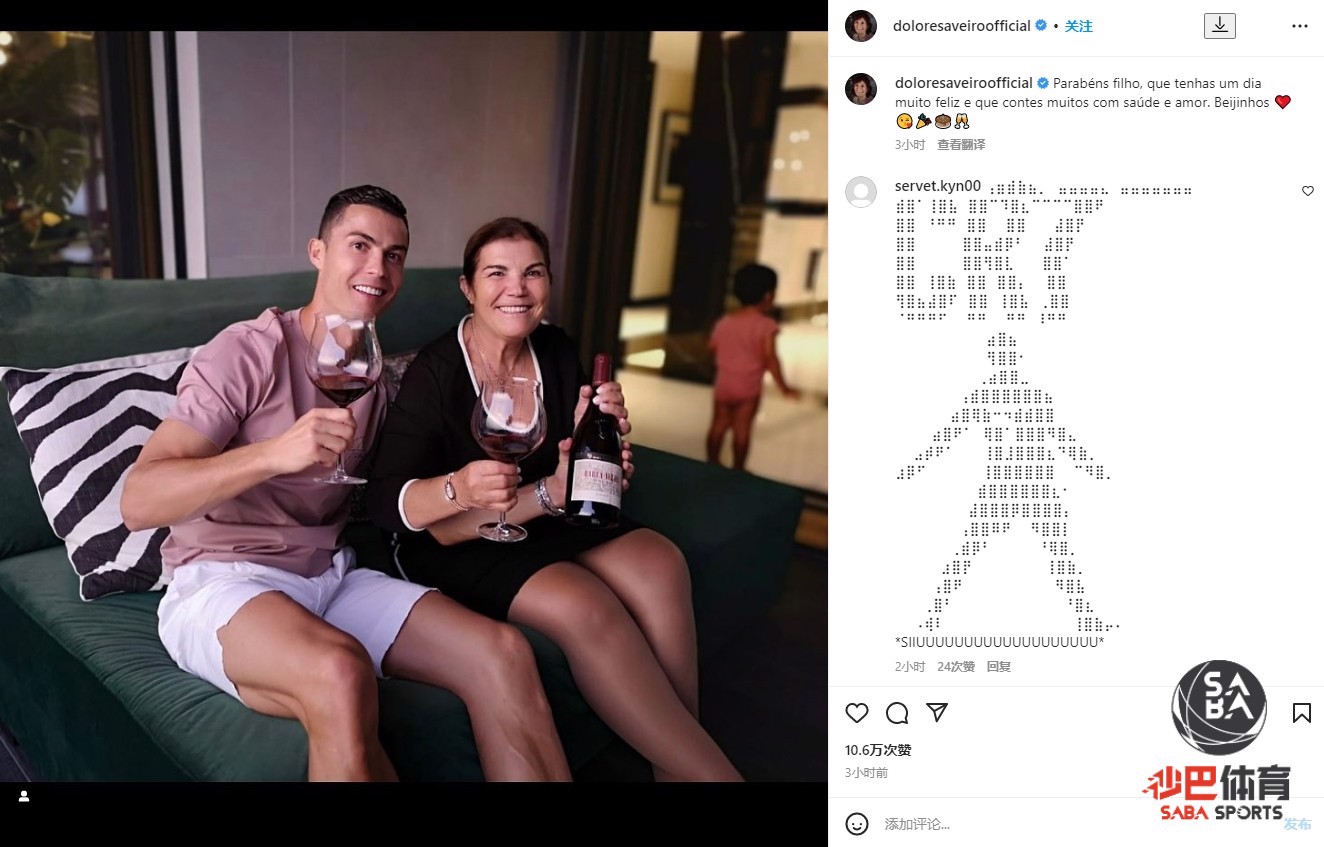Reply to comment with 回复
Screen dimensions: 1324x847
pos(999,666)
